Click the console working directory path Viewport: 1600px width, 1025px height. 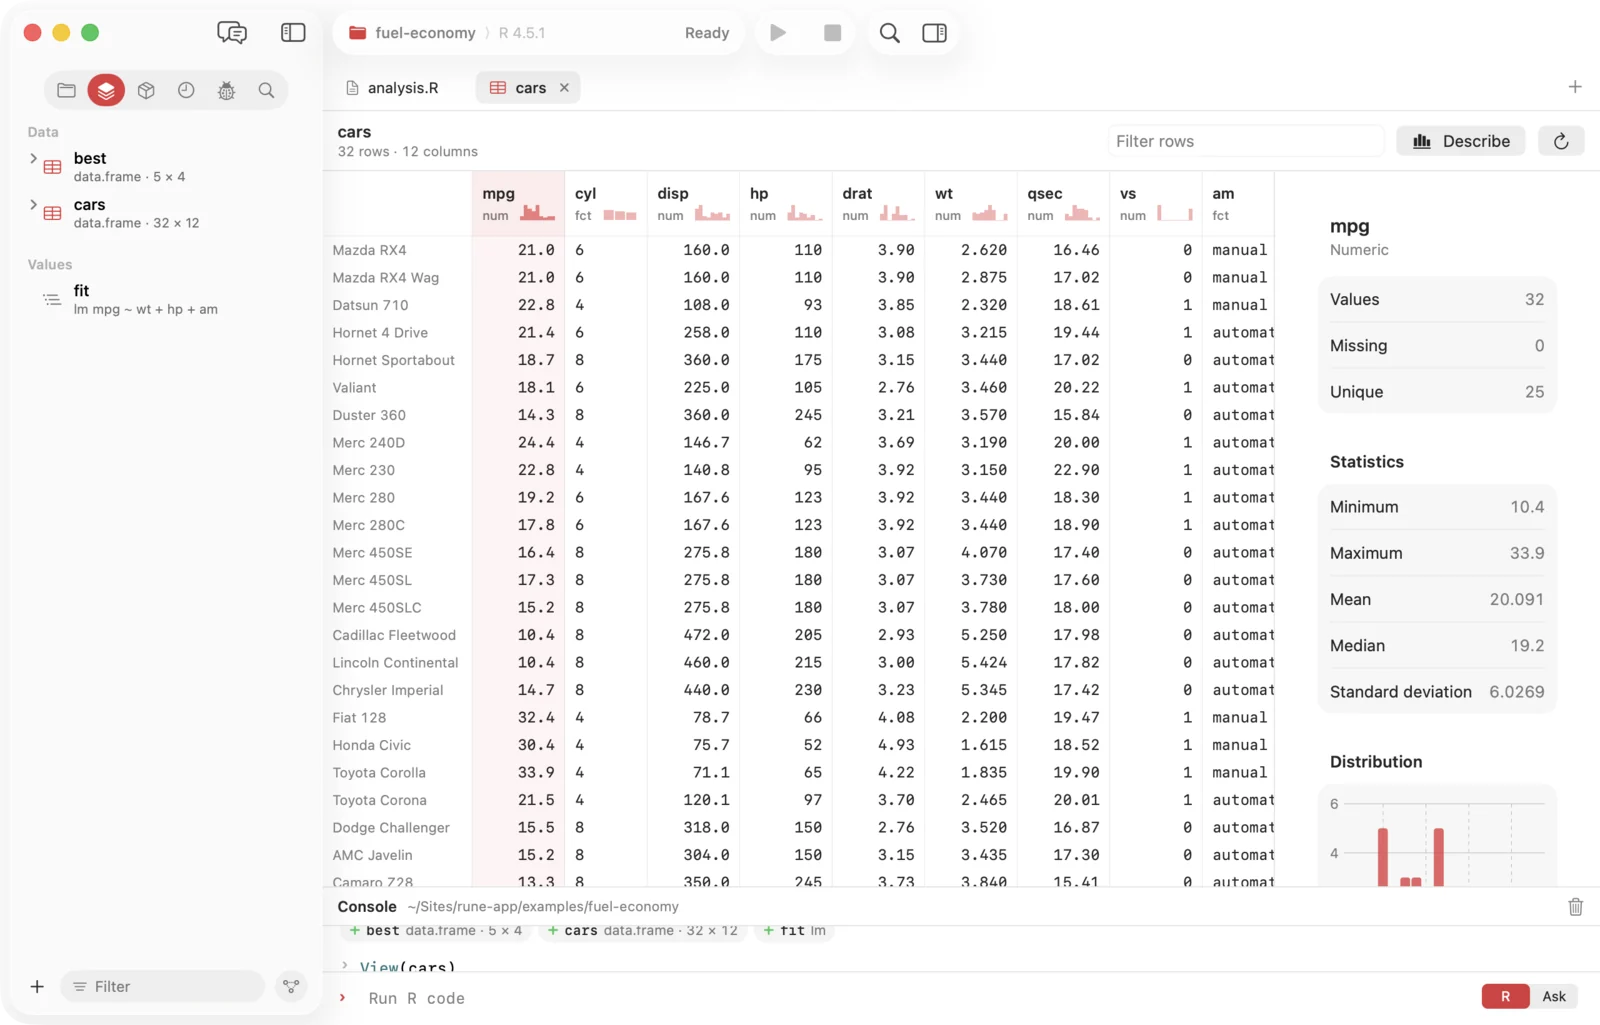(x=543, y=907)
